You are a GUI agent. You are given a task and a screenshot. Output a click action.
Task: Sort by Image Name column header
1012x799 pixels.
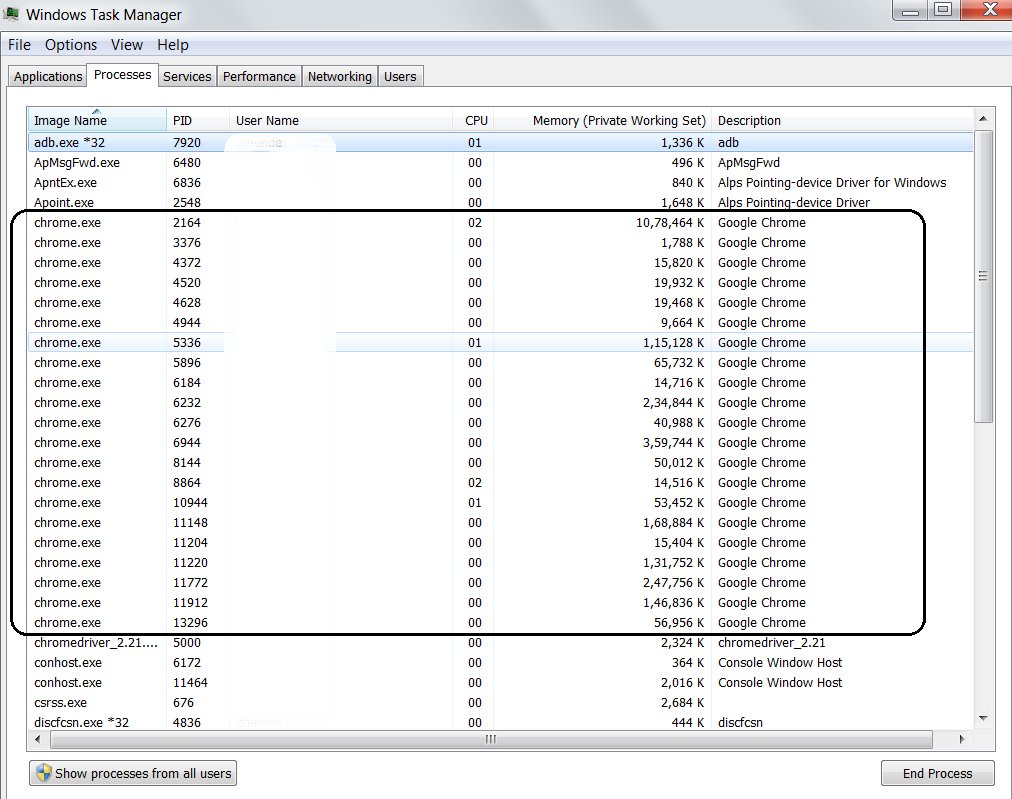[97, 121]
